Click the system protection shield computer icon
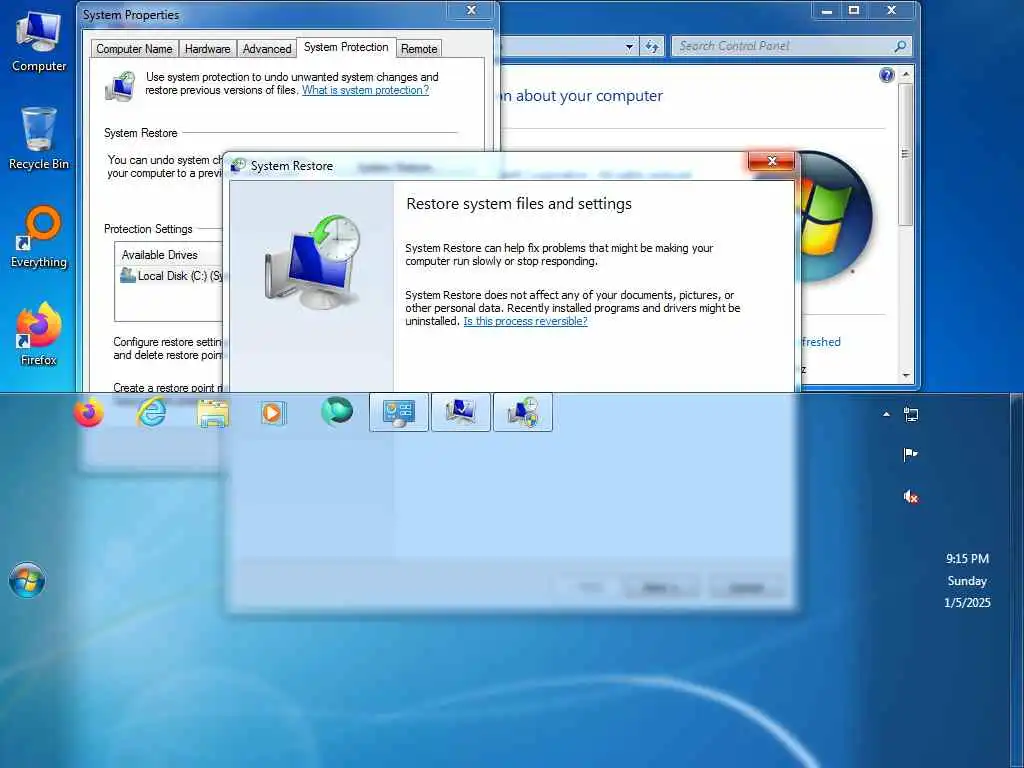Screen dimensions: 1024x768 point(120,86)
